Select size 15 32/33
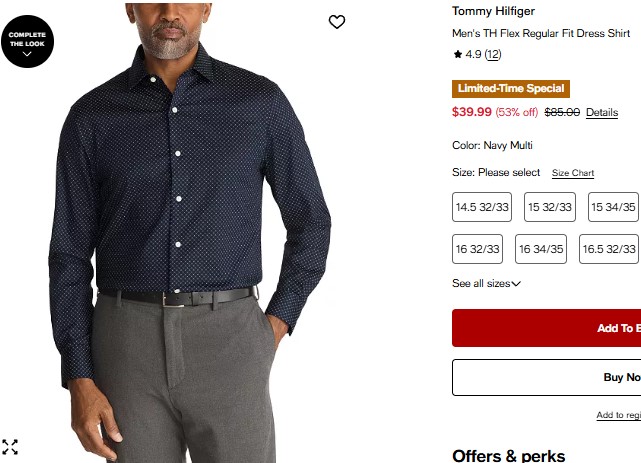This screenshot has height=463, width=641. tap(550, 207)
